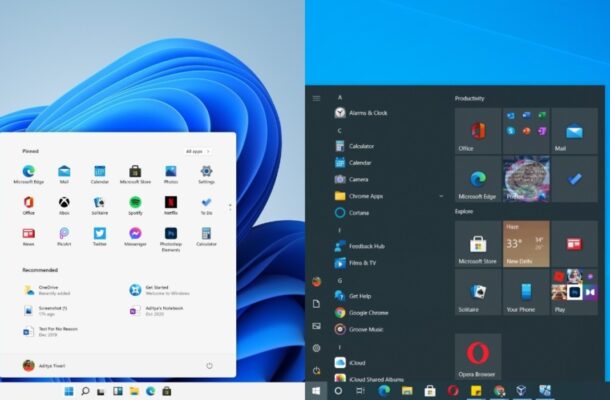The height and width of the screenshot is (400, 610).
Task: Launch Office from Windows 11 pinned apps
Action: click(x=28, y=205)
